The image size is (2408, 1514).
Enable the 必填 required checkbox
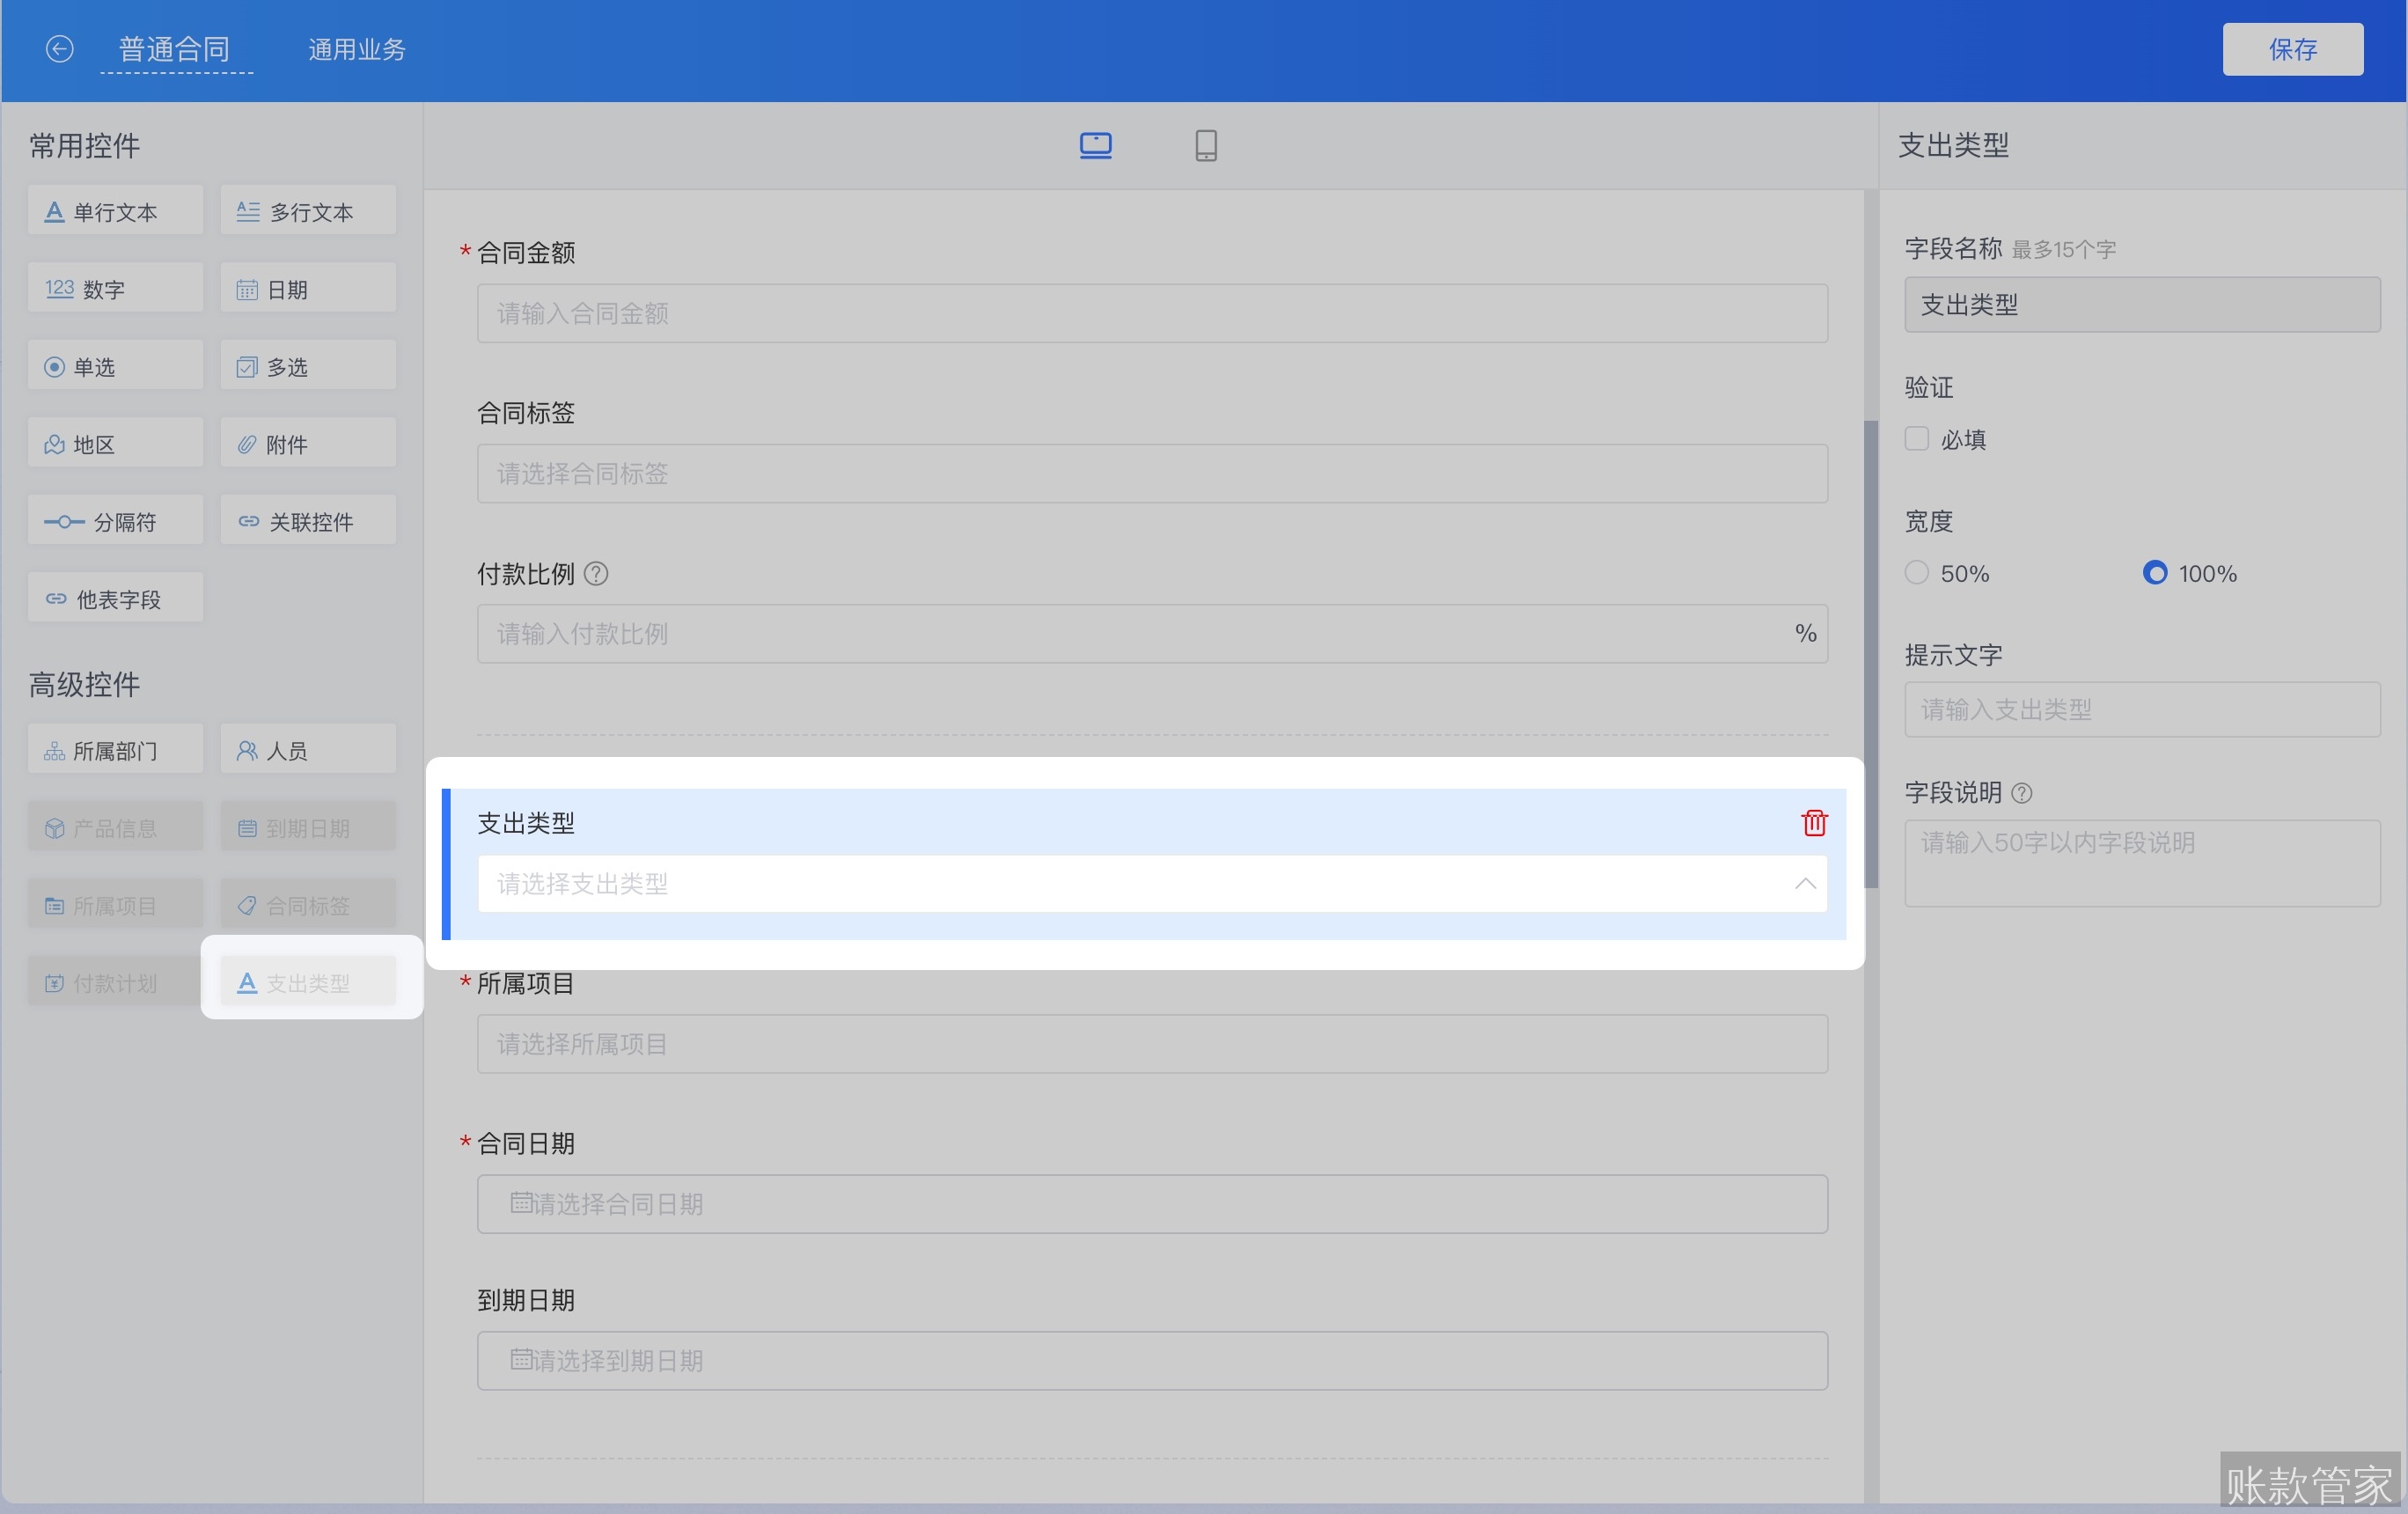[1916, 439]
